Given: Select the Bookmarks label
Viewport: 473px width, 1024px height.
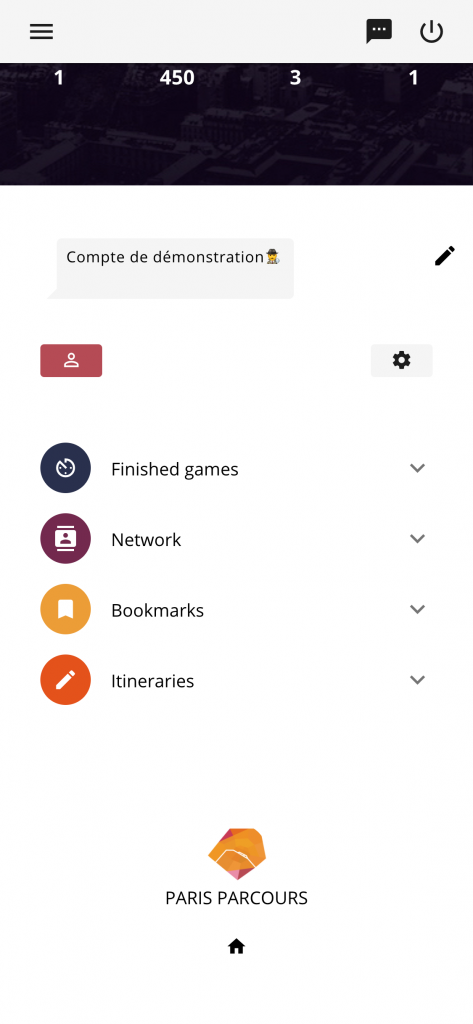Looking at the screenshot, I should 157,610.
